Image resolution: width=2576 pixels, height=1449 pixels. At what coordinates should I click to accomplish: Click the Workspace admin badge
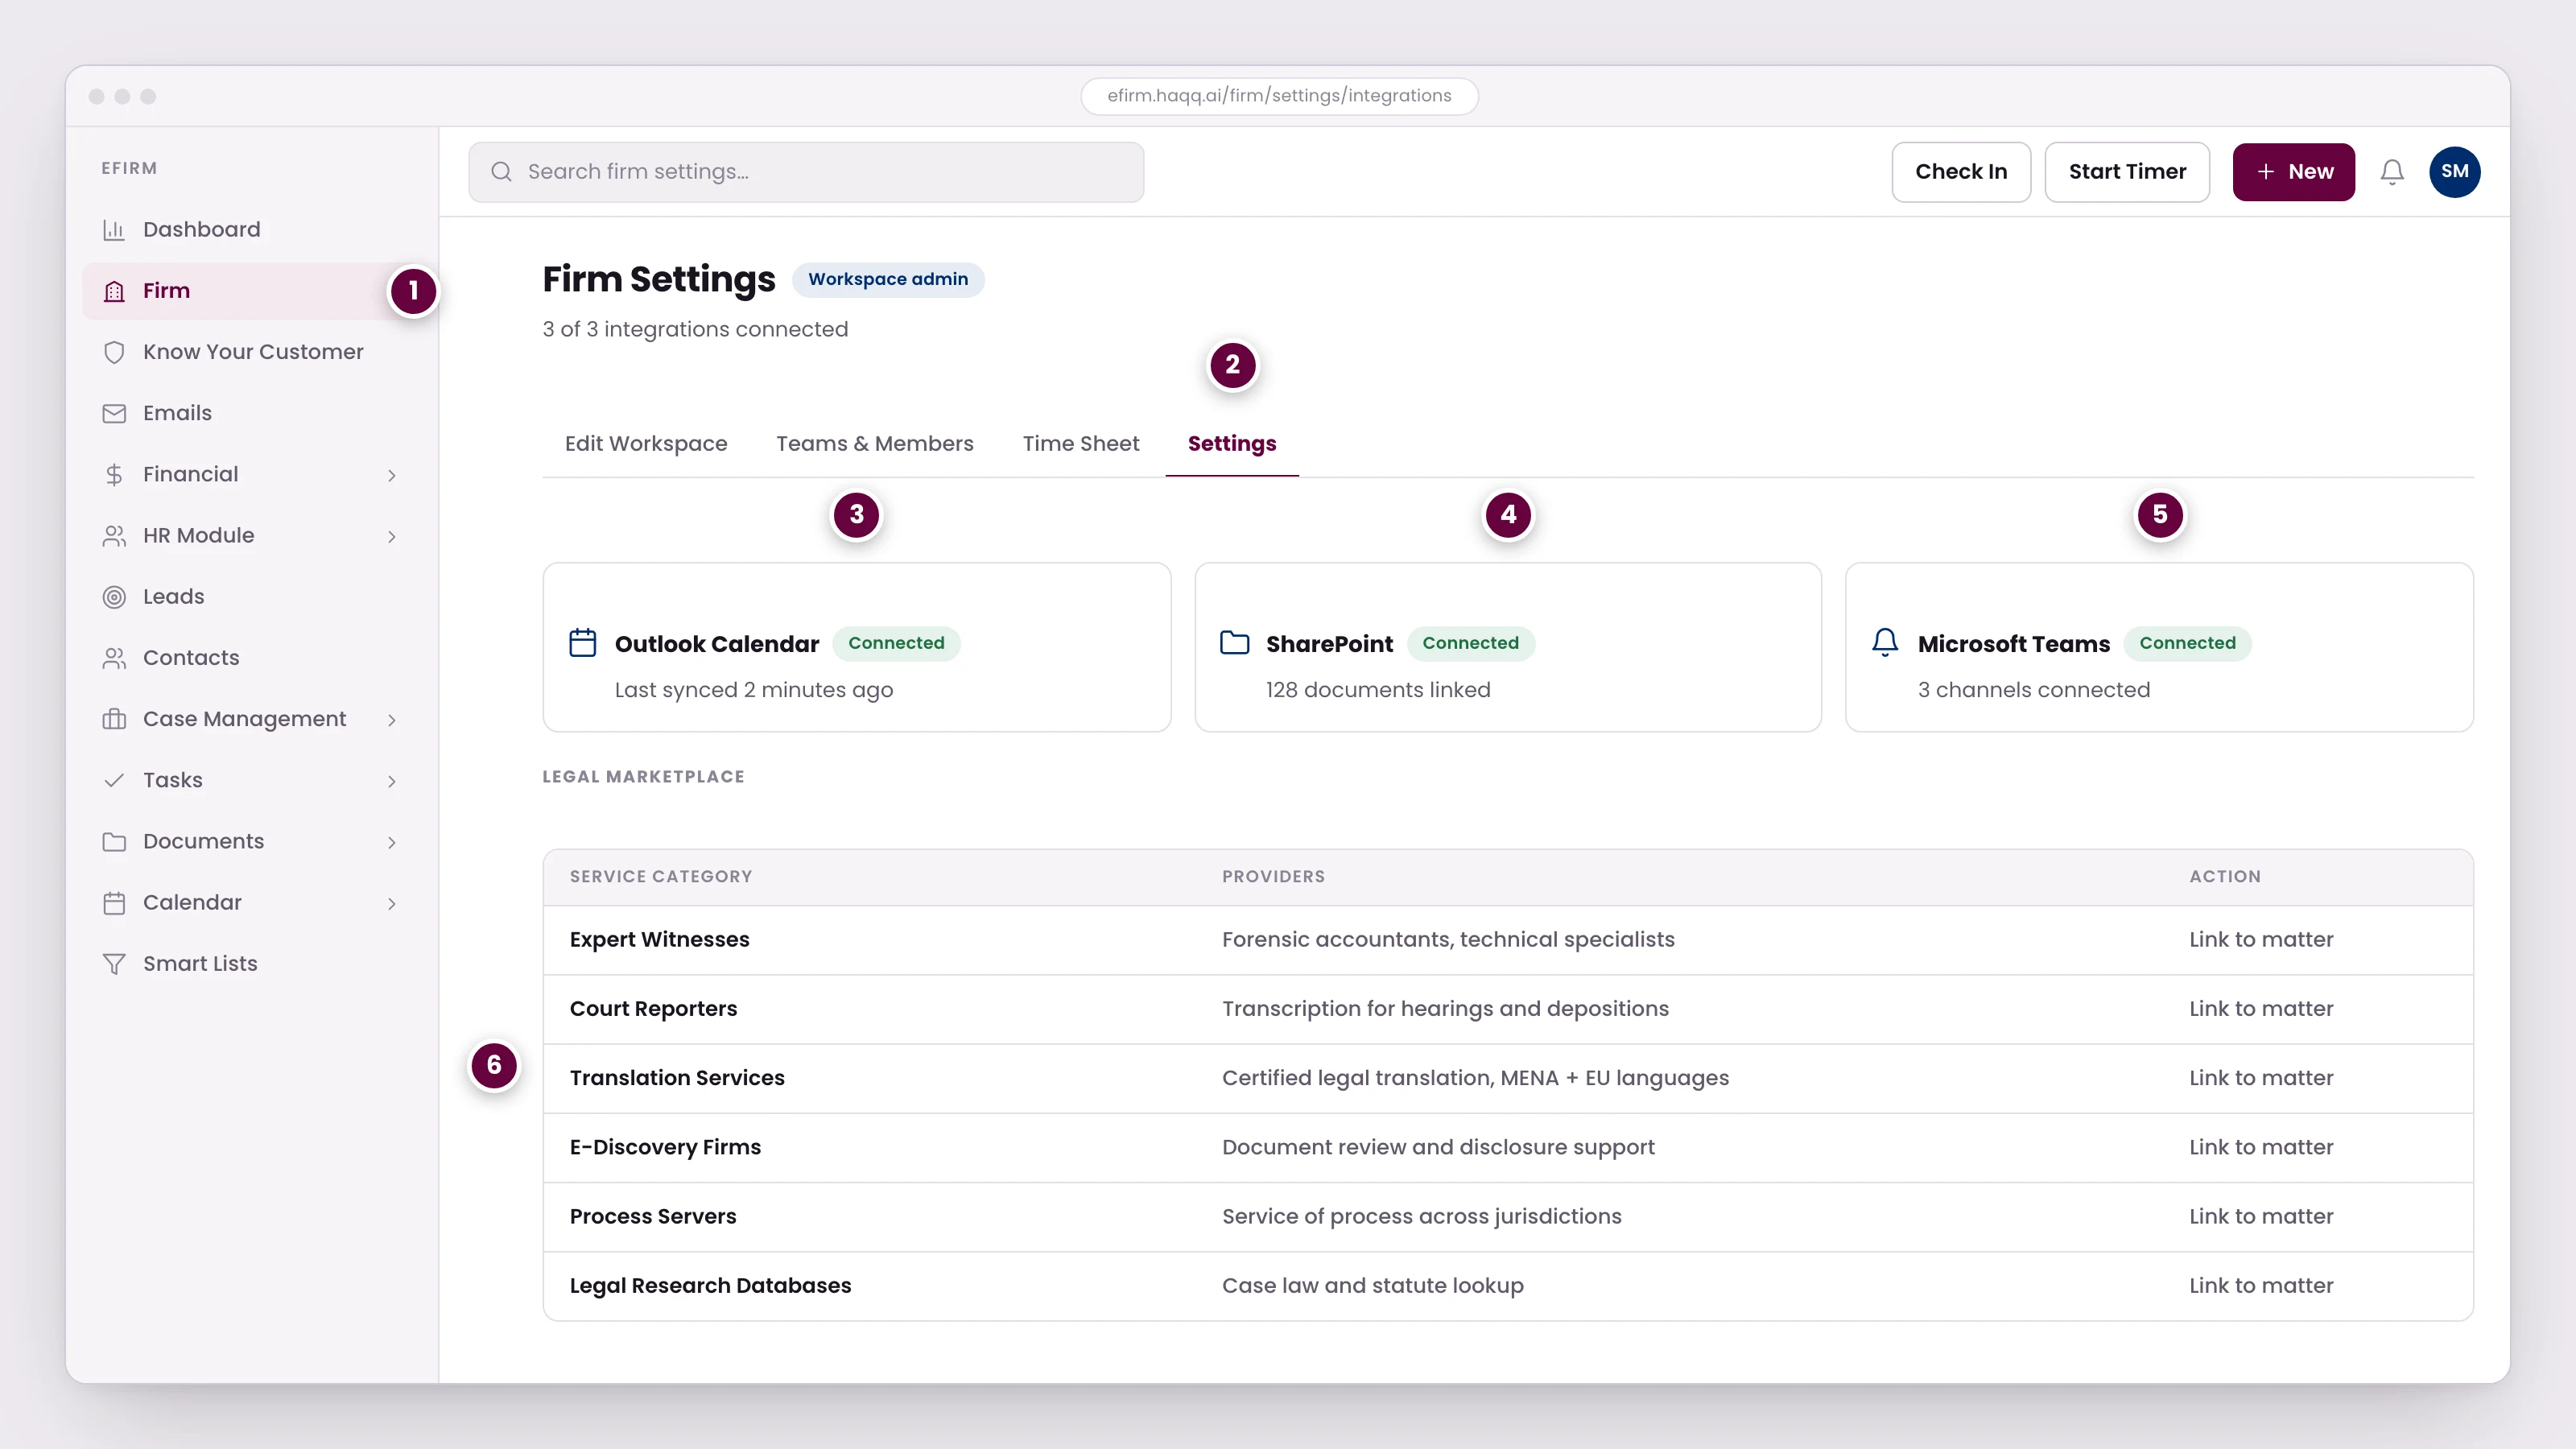pos(888,279)
